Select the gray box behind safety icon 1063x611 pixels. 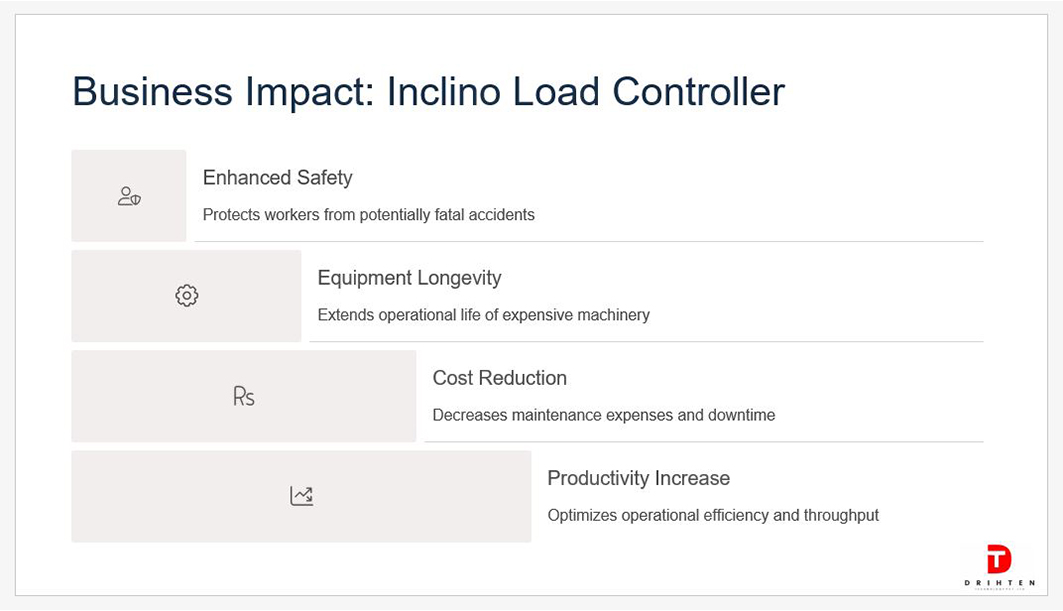(x=129, y=196)
